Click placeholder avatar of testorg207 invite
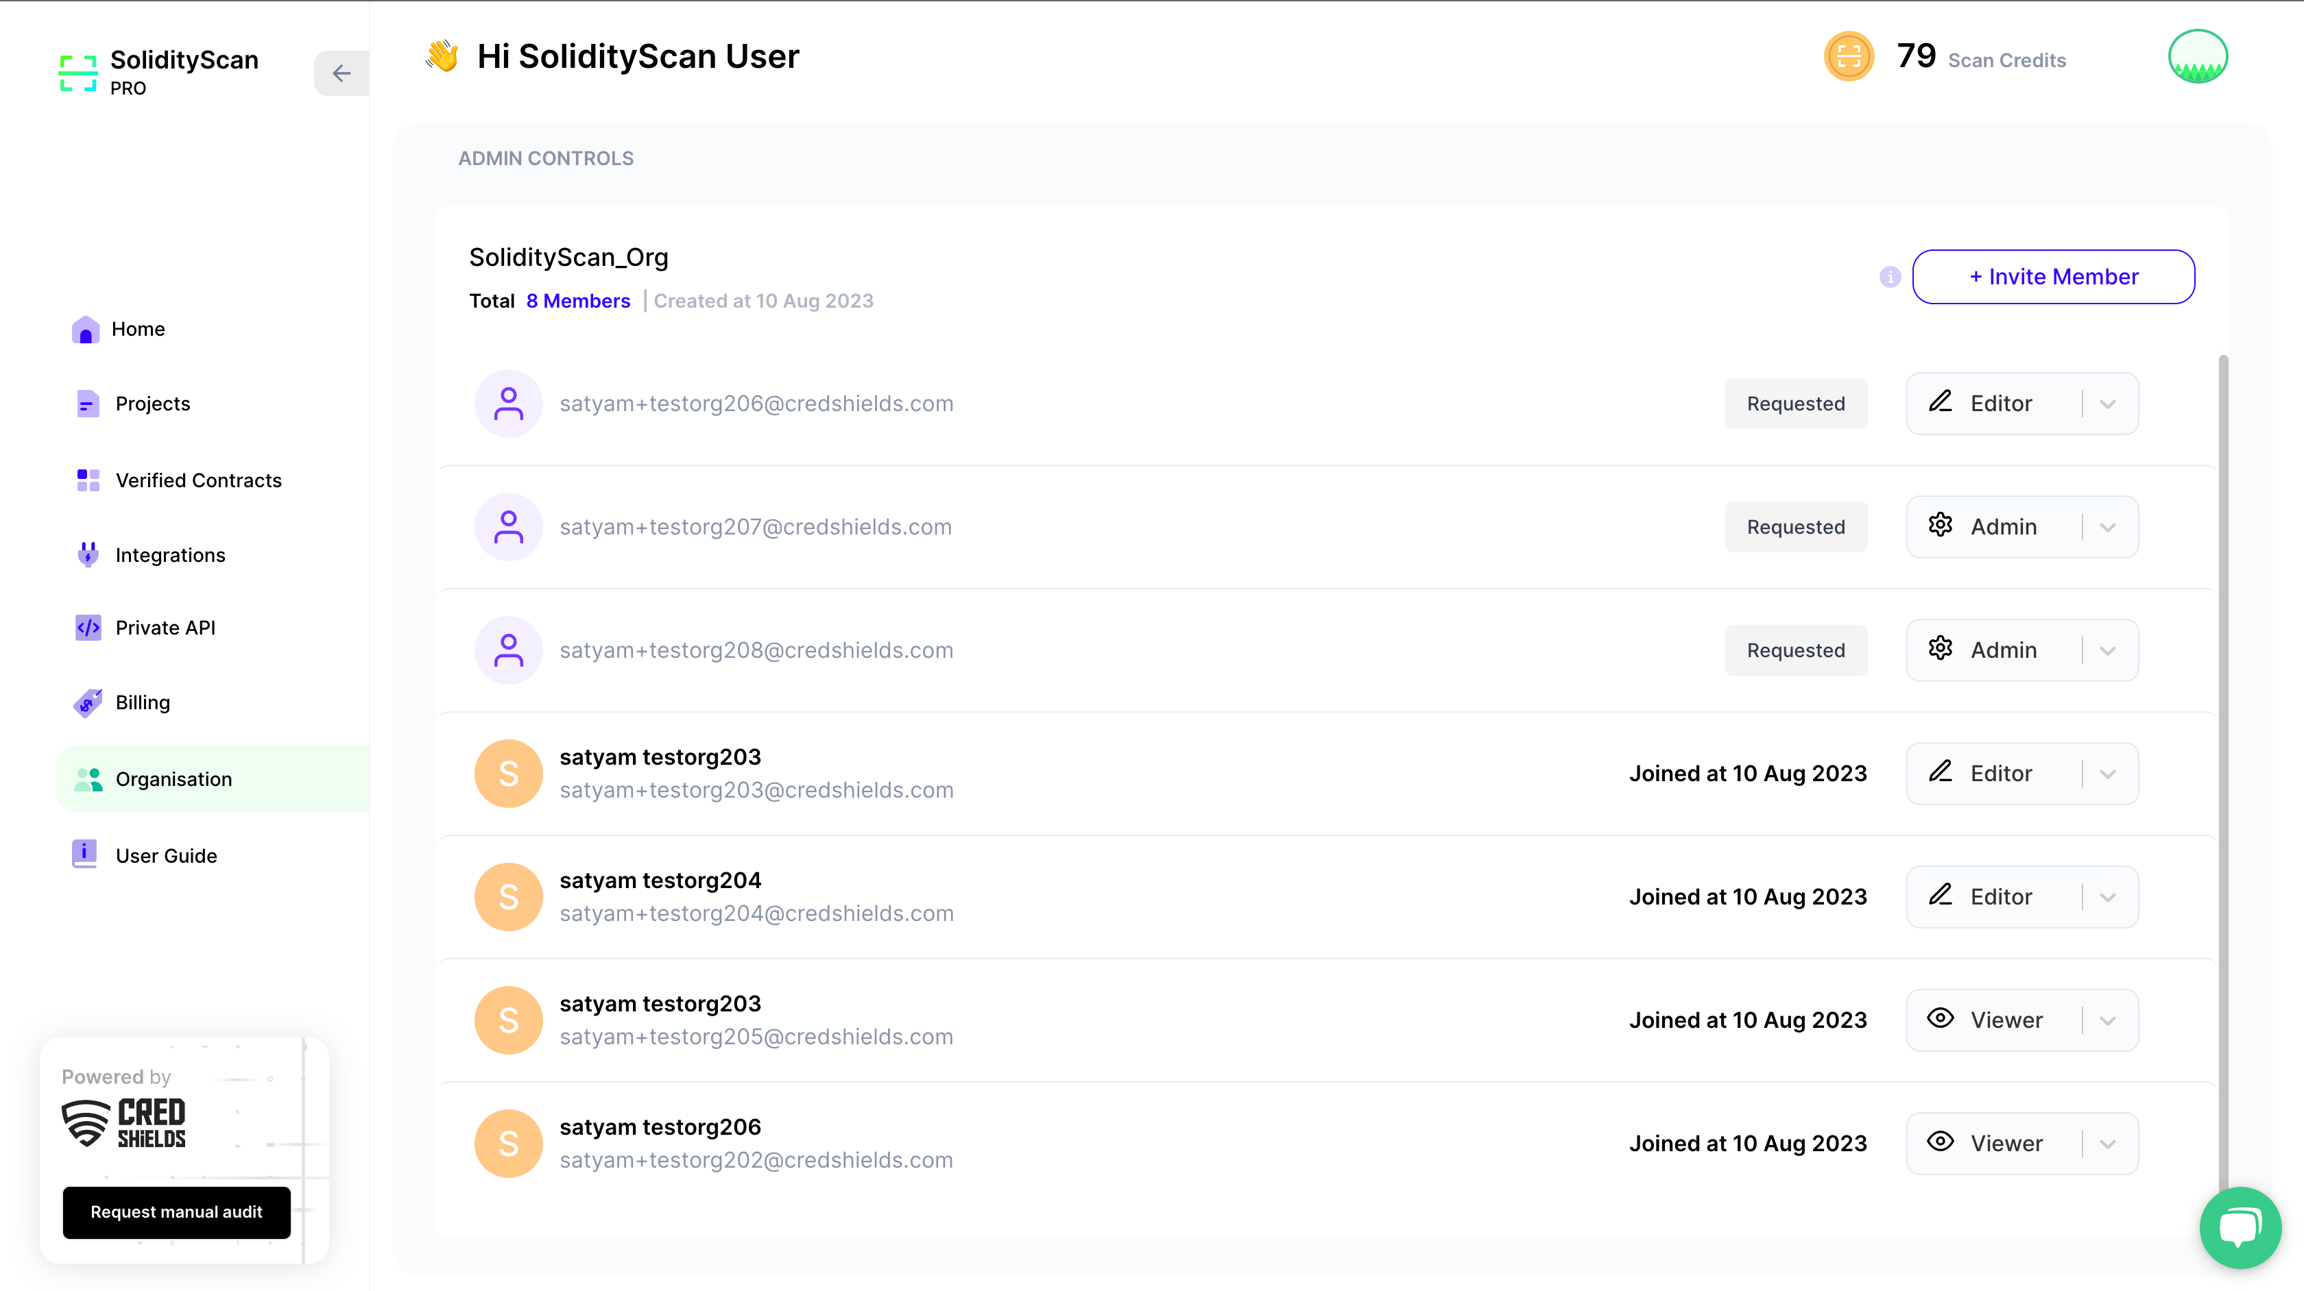The image size is (2304, 1291). click(508, 527)
